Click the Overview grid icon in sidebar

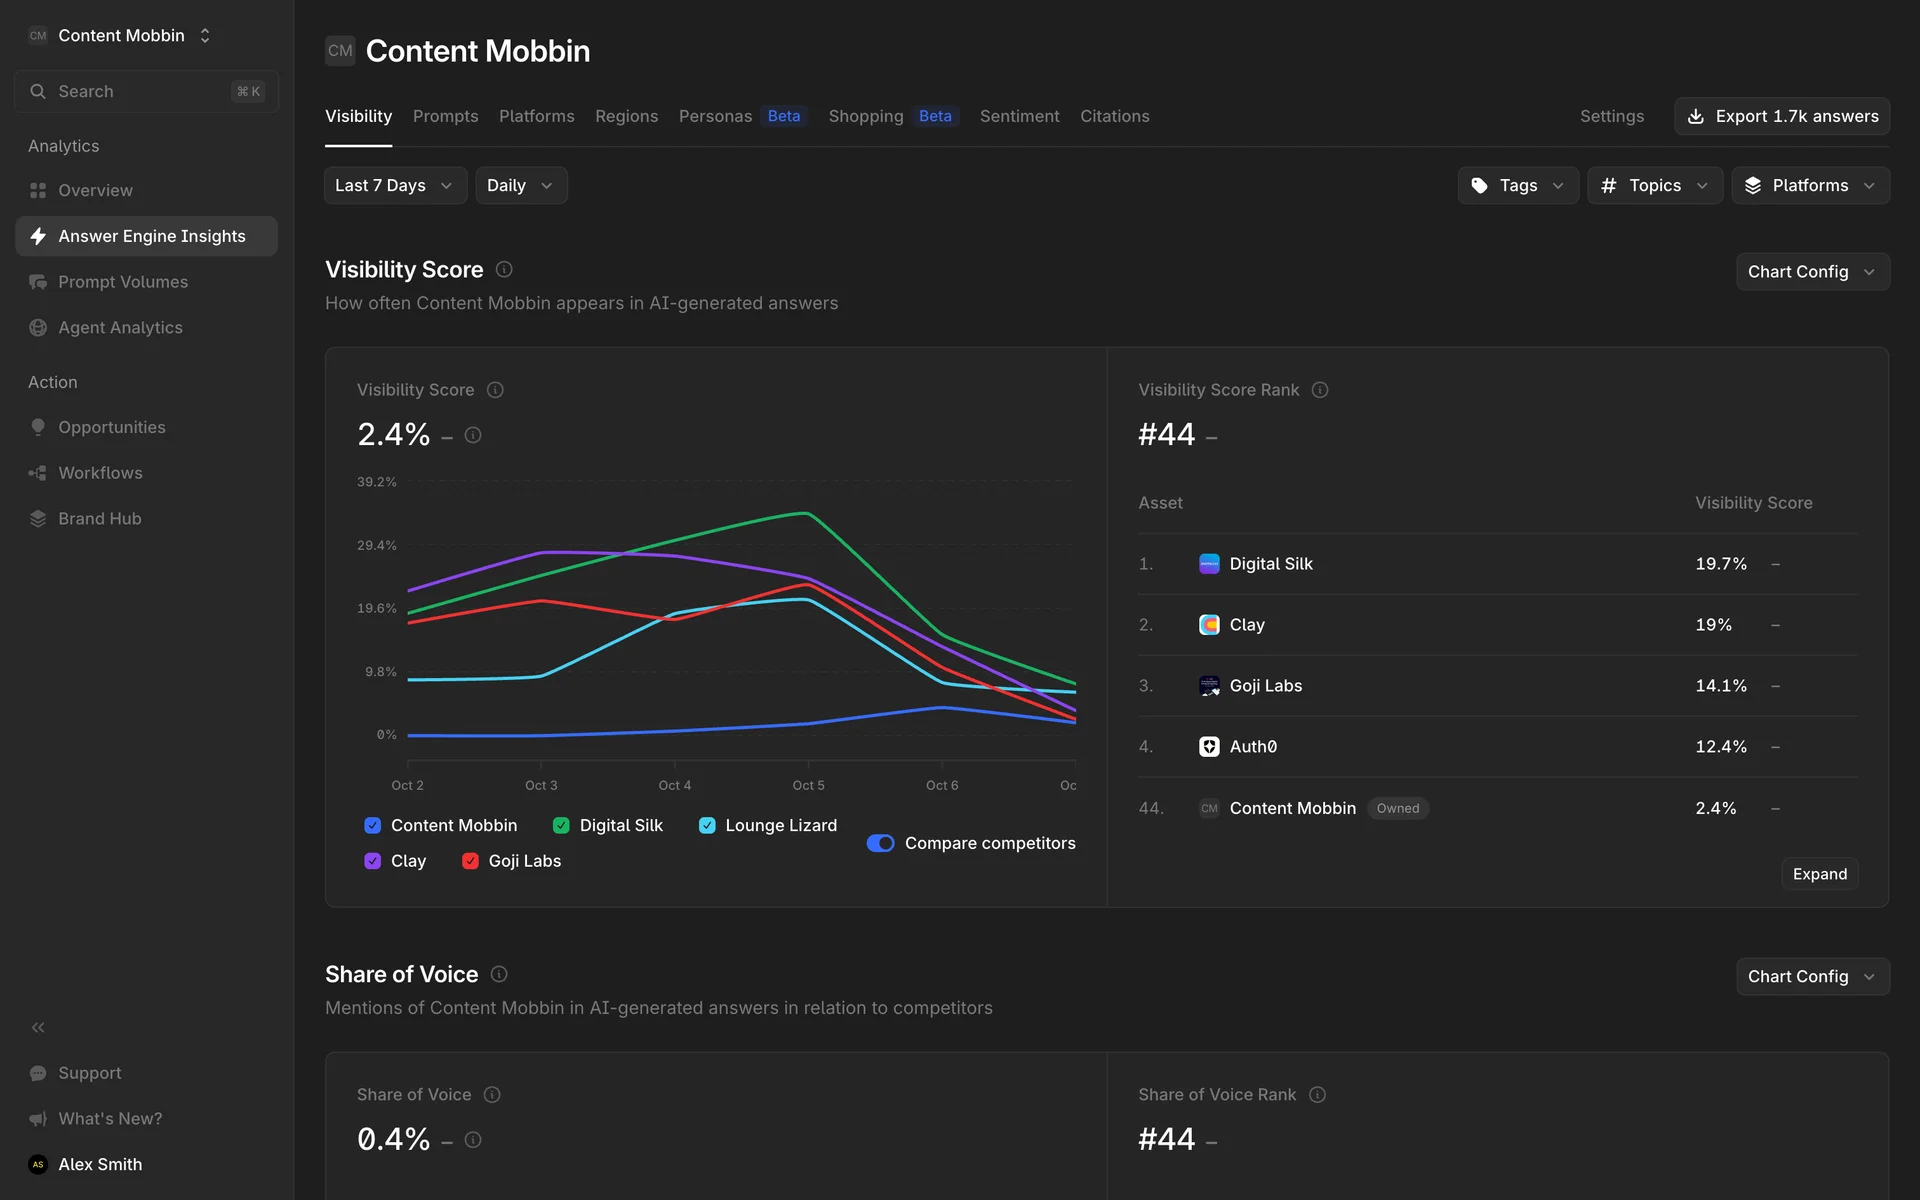(x=38, y=190)
